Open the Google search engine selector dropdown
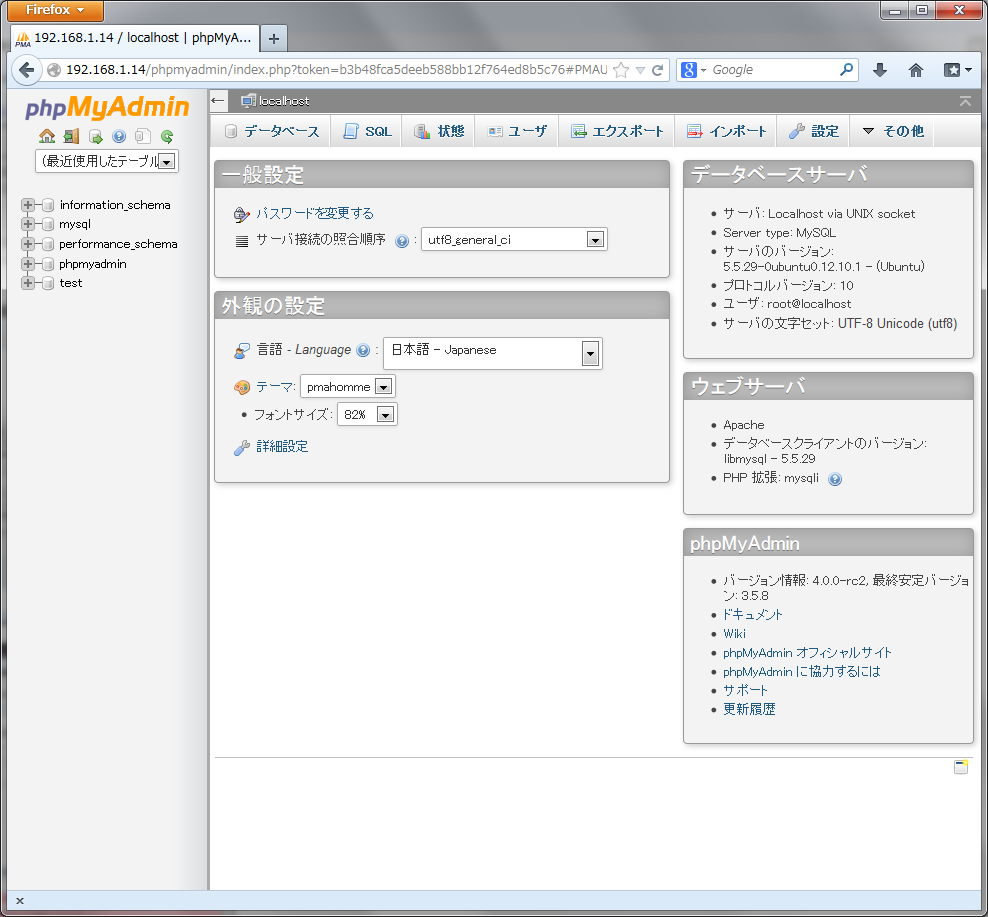The width and height of the screenshot is (988, 917). 694,70
